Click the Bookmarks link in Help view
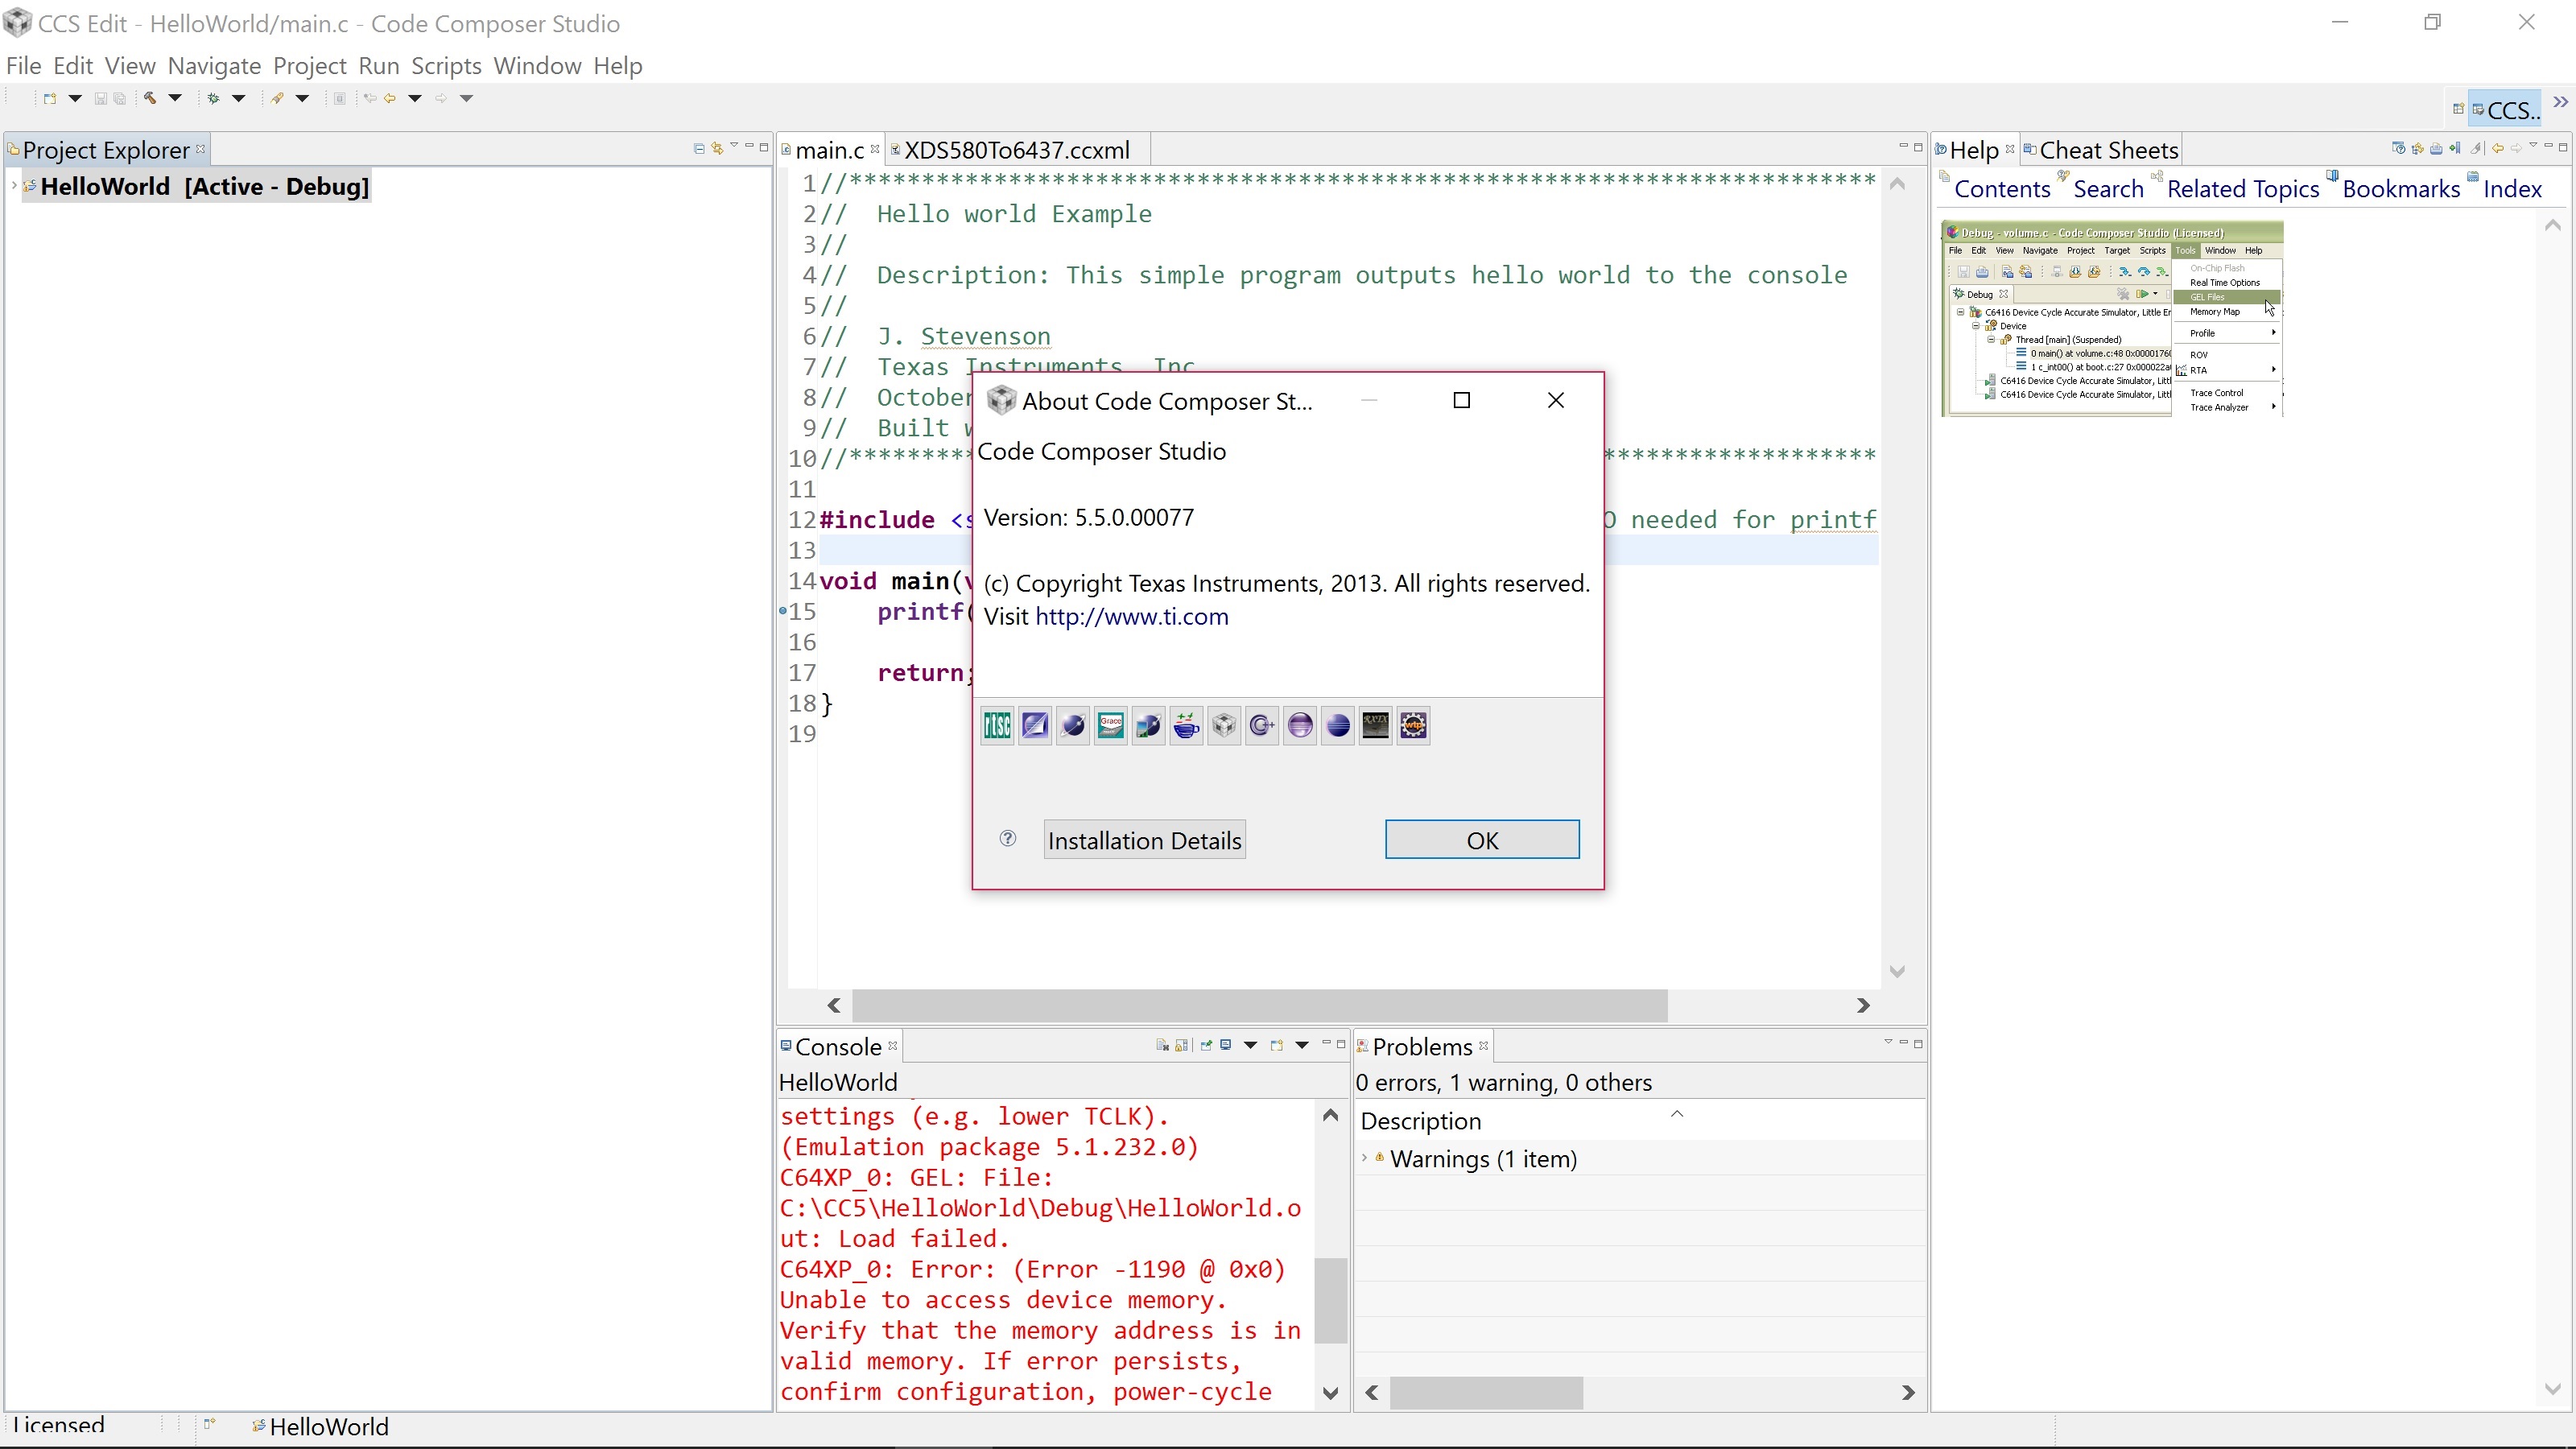Image resolution: width=2576 pixels, height=1449 pixels. [2401, 189]
